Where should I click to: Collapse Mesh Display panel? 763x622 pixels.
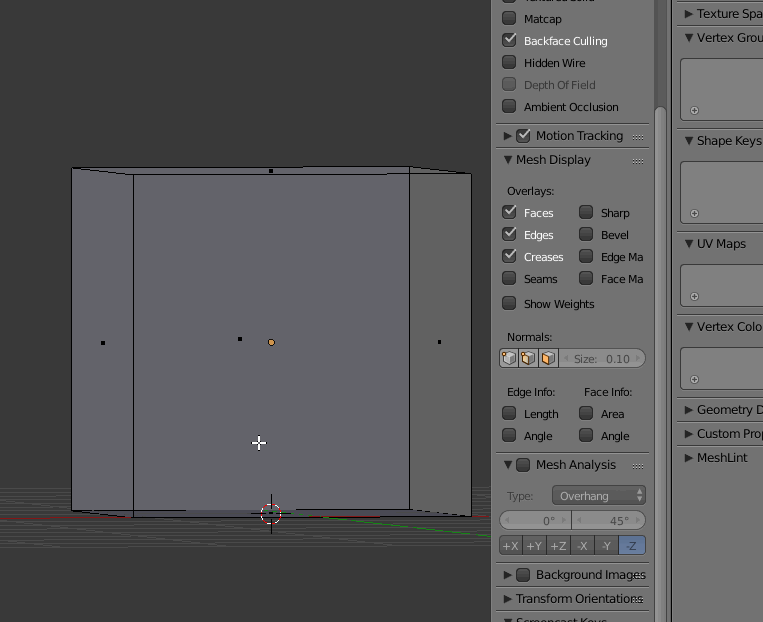508,160
